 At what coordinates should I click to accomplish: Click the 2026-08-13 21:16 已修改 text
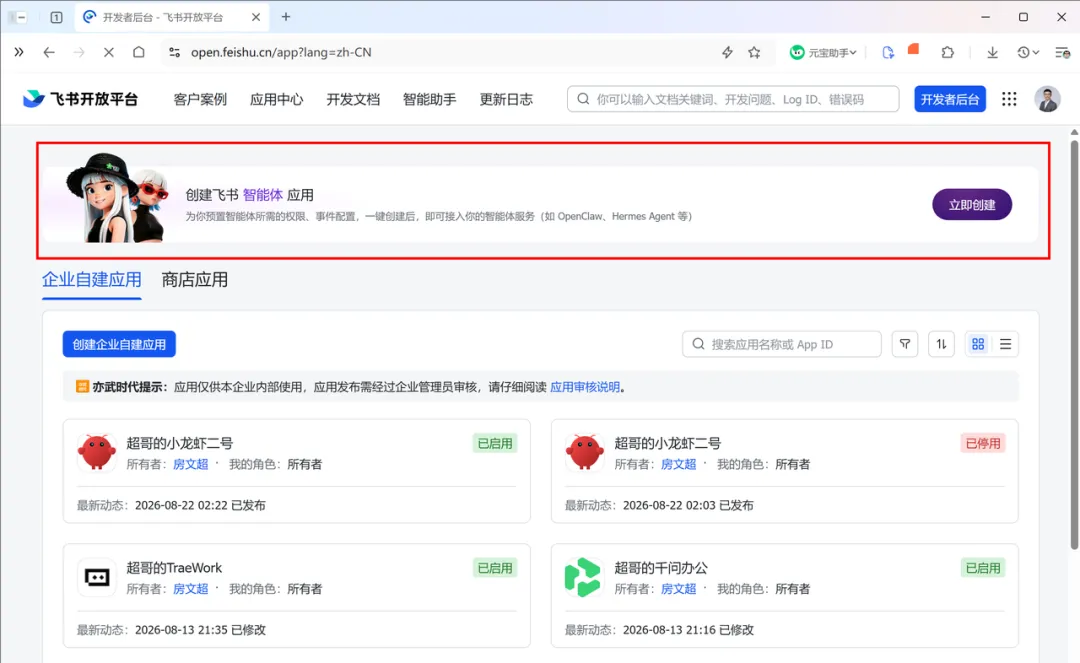688,630
